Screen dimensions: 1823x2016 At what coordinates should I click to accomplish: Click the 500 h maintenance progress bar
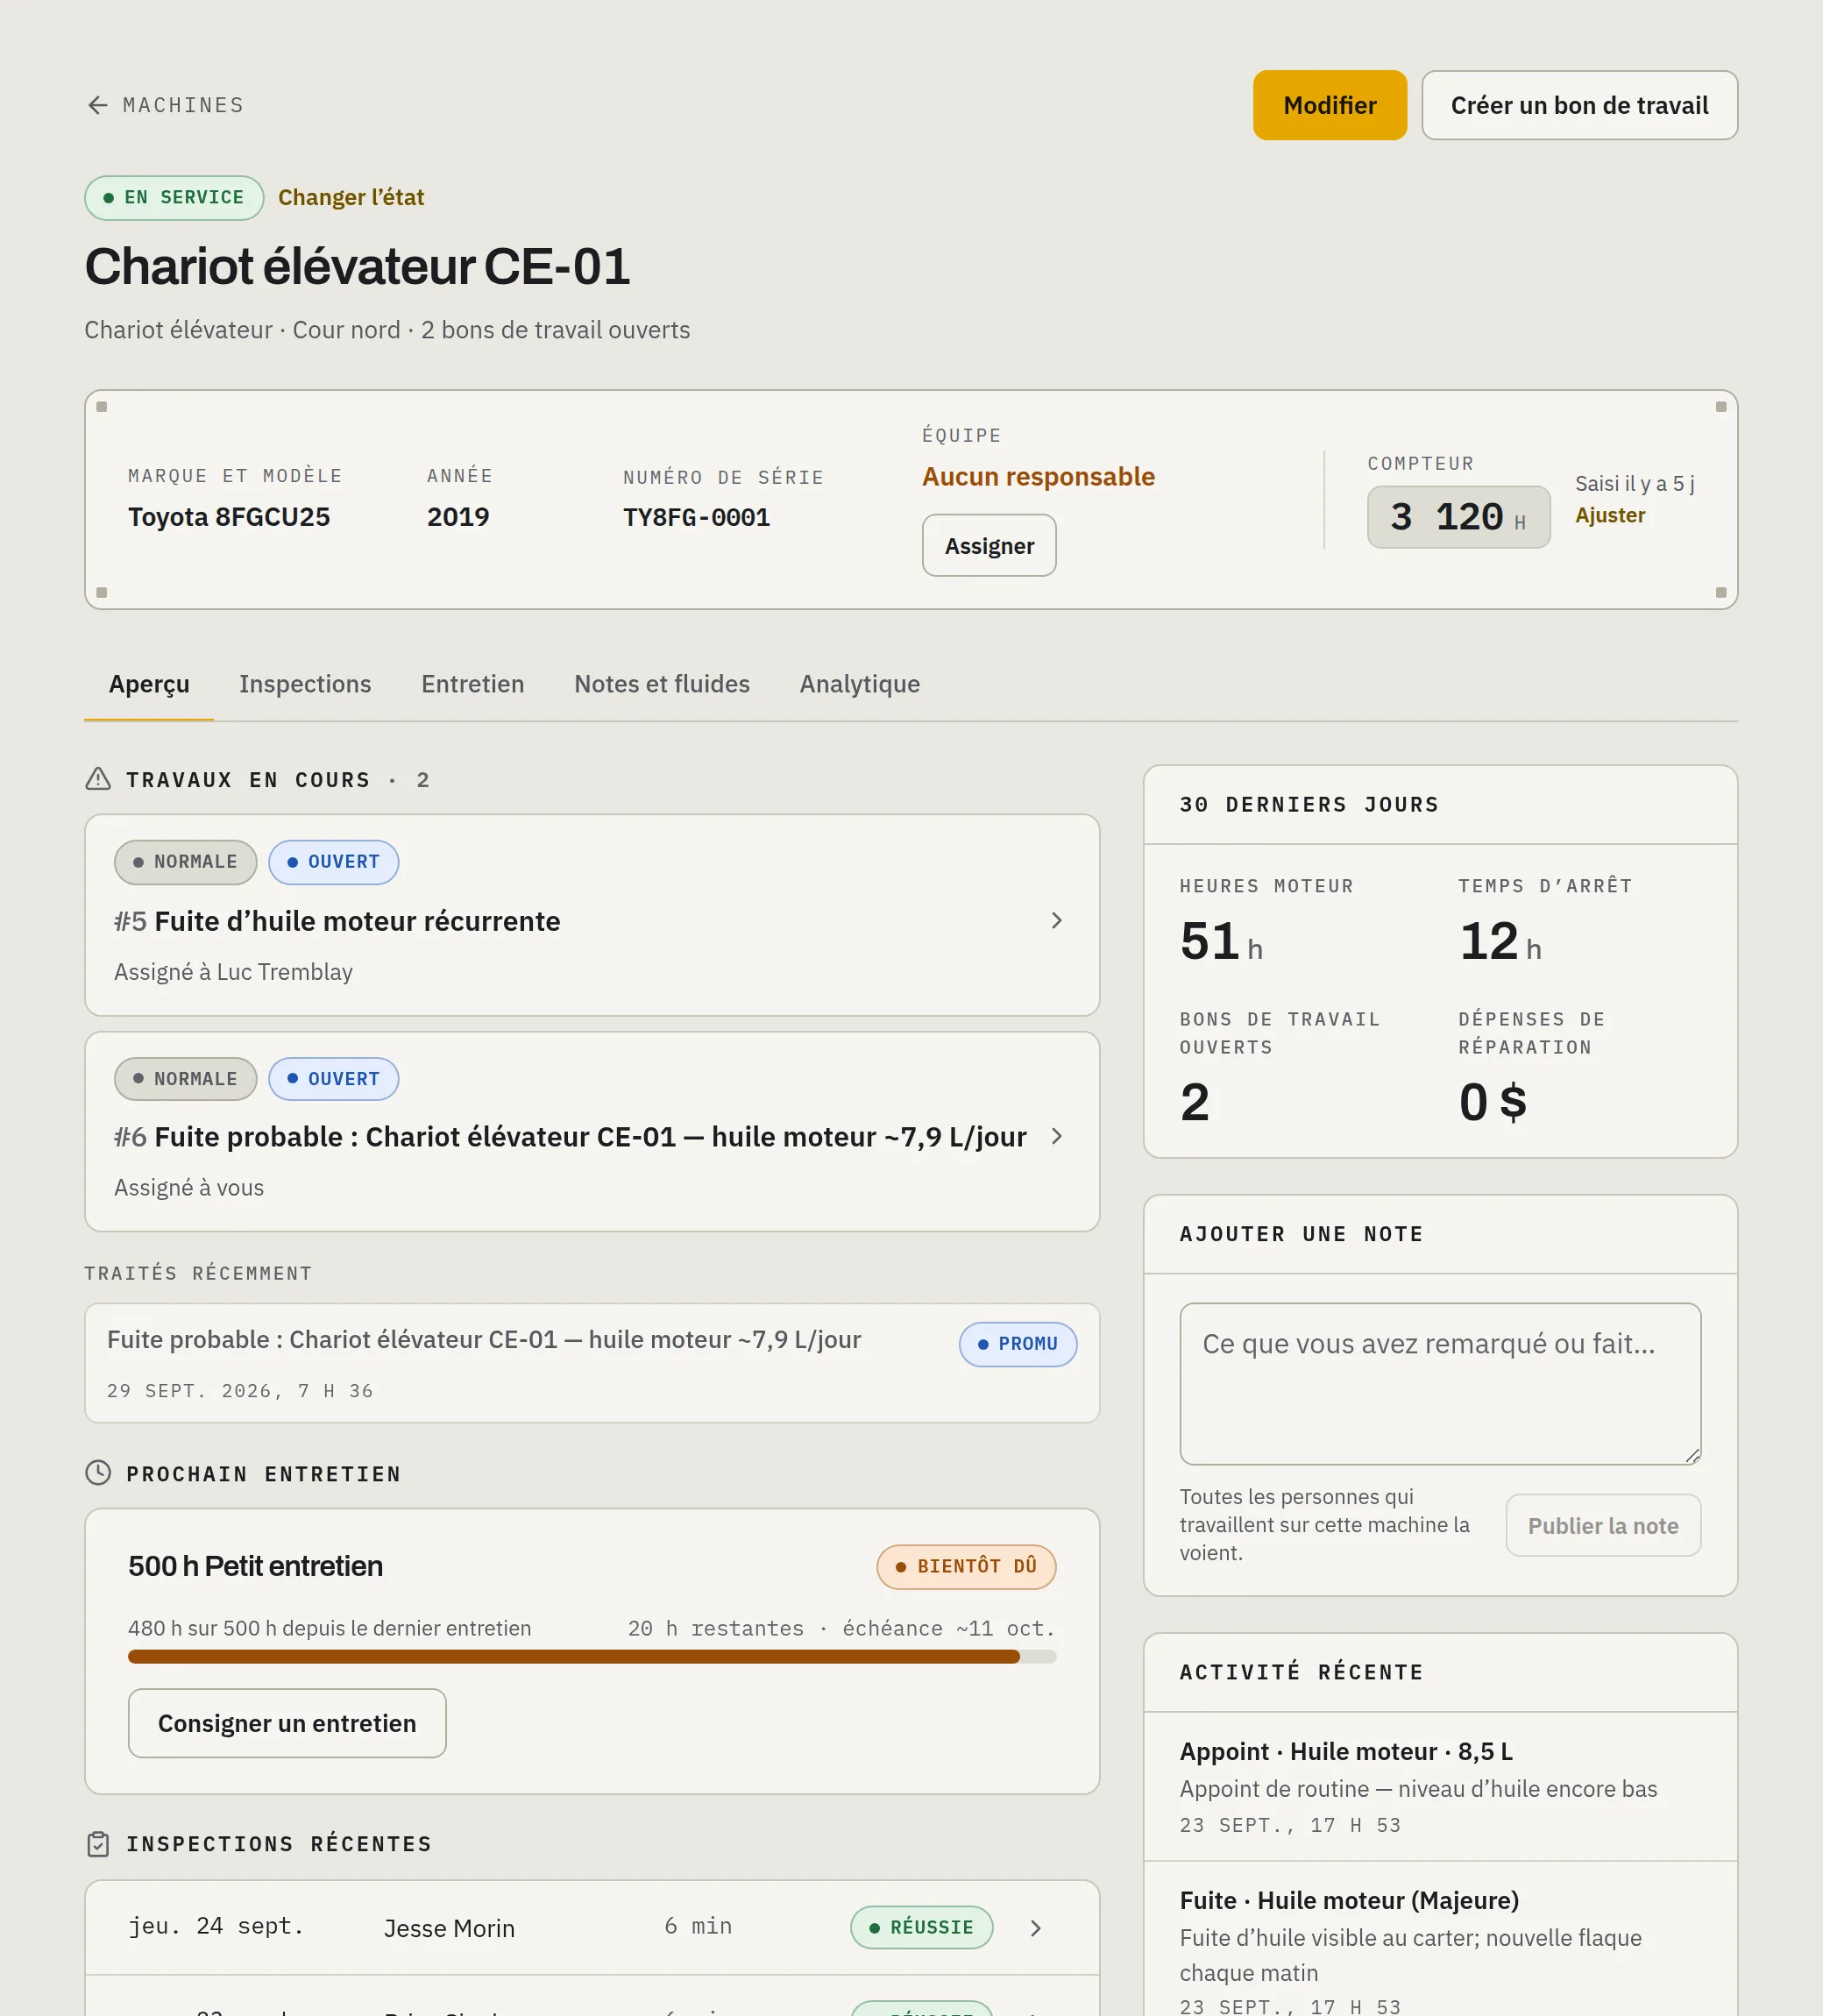coord(592,1657)
